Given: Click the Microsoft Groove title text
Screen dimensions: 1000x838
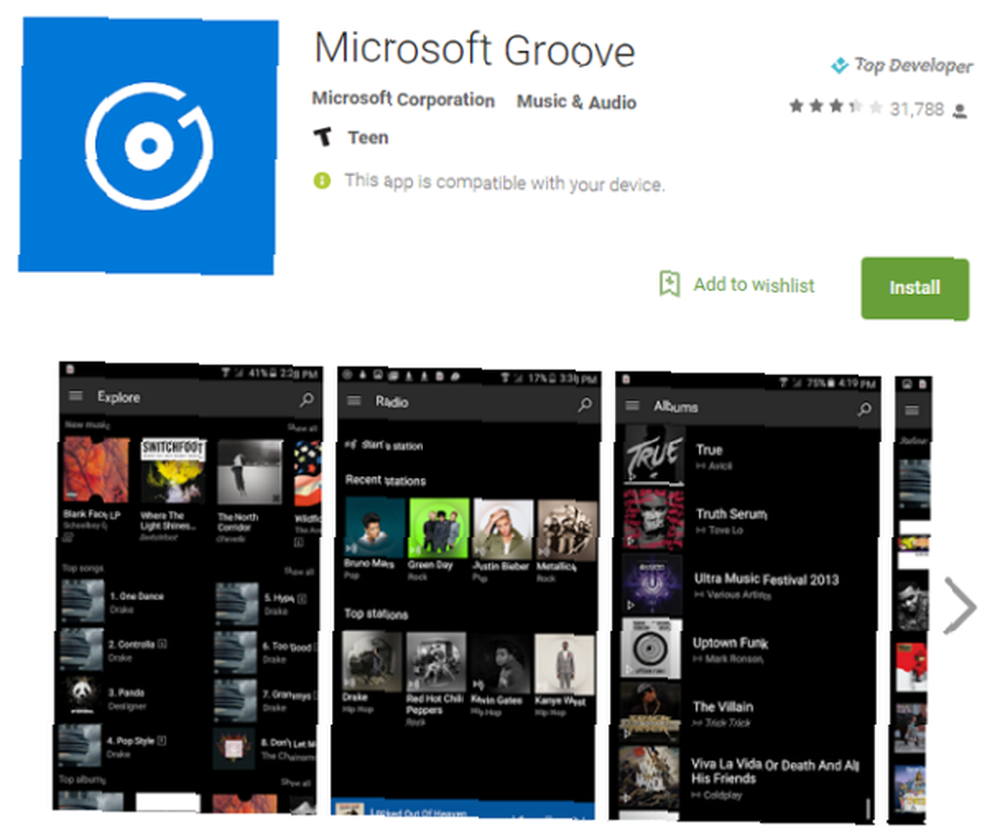Looking at the screenshot, I should coord(475,49).
